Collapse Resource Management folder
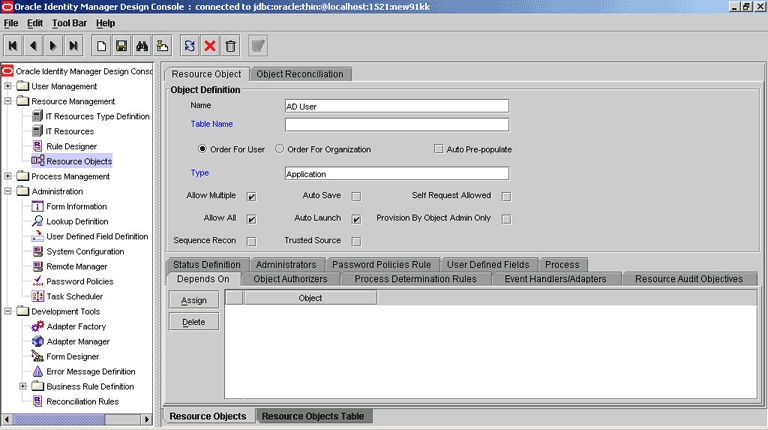768x430 pixels. [8, 101]
